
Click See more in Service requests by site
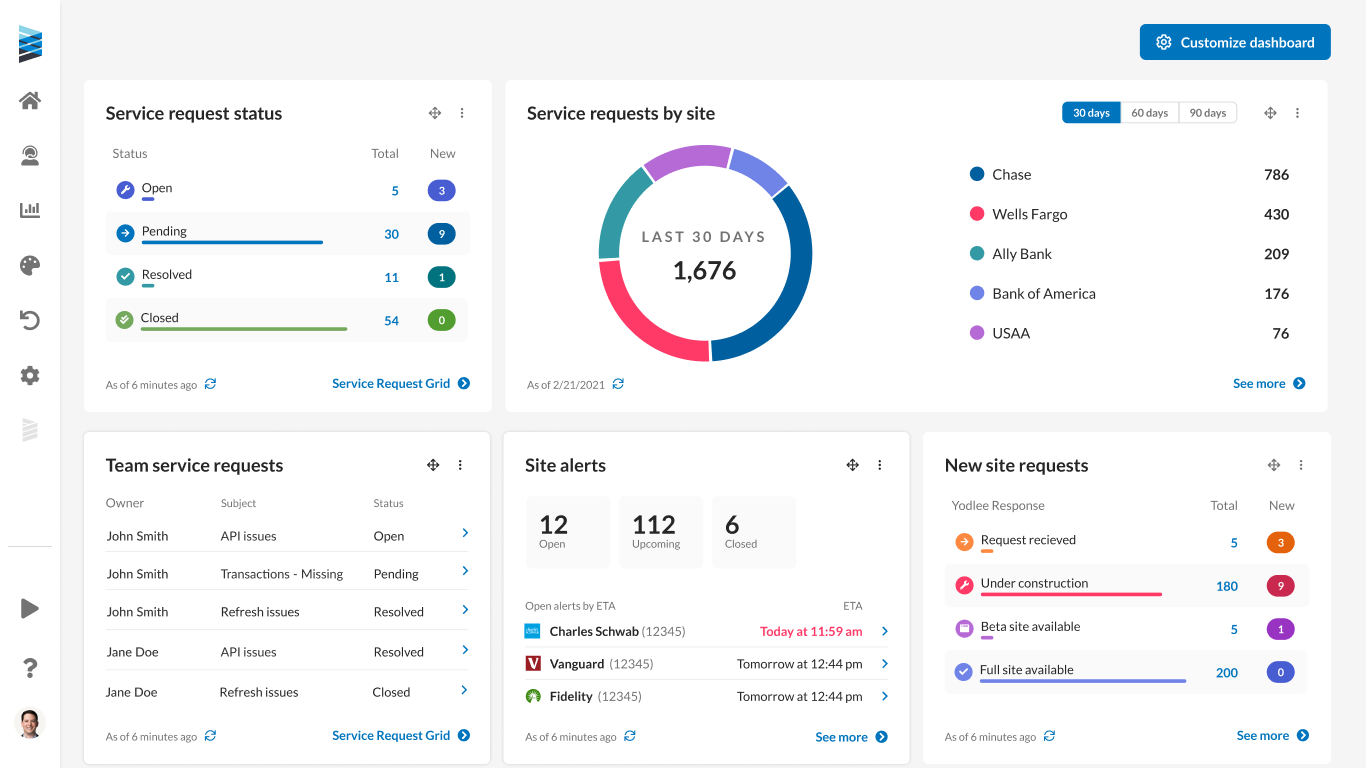point(1269,383)
